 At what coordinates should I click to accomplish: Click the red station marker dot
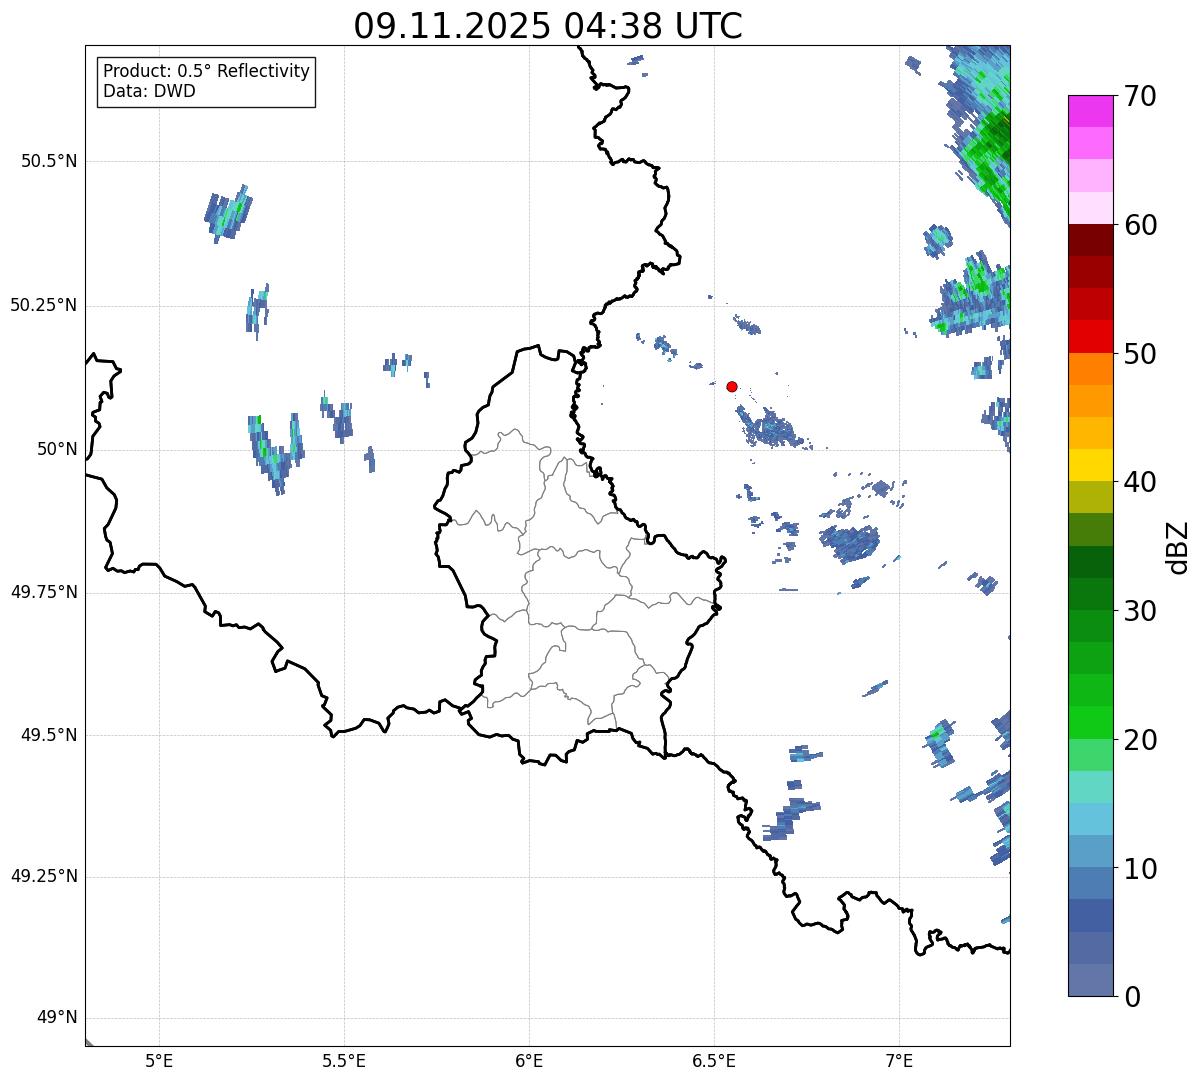tap(732, 386)
